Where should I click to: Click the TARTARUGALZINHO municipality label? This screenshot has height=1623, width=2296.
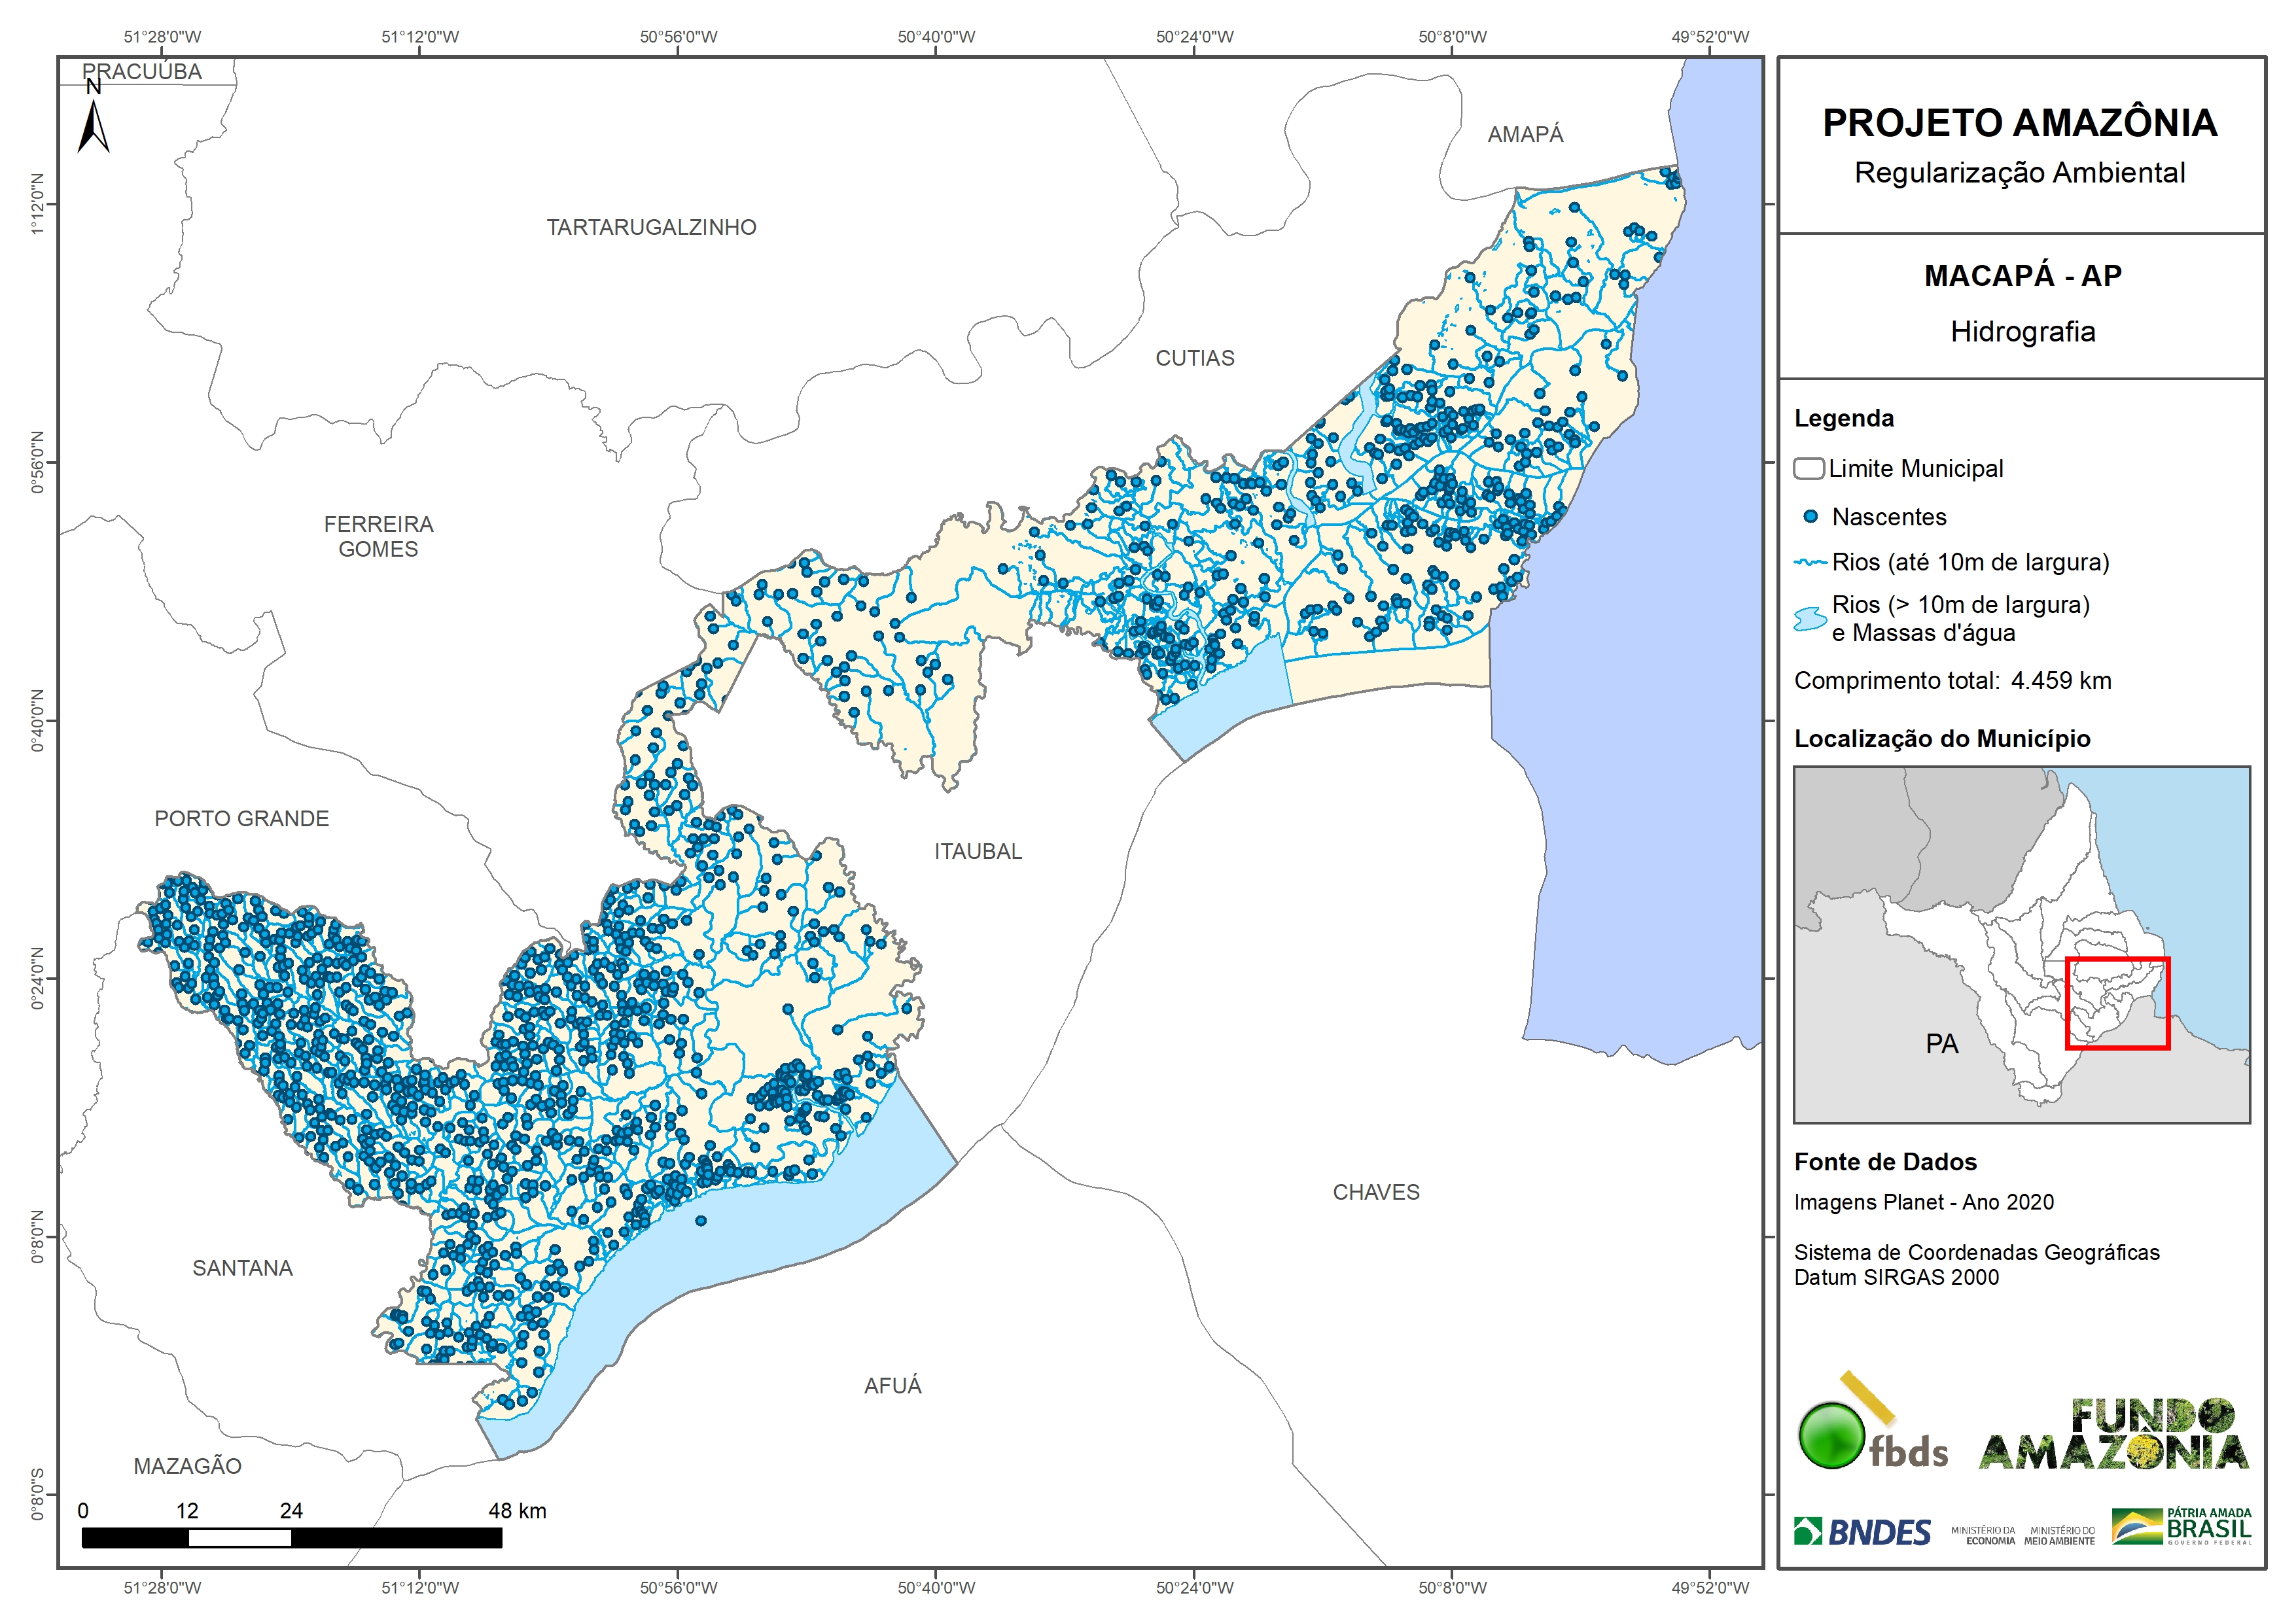point(651,228)
